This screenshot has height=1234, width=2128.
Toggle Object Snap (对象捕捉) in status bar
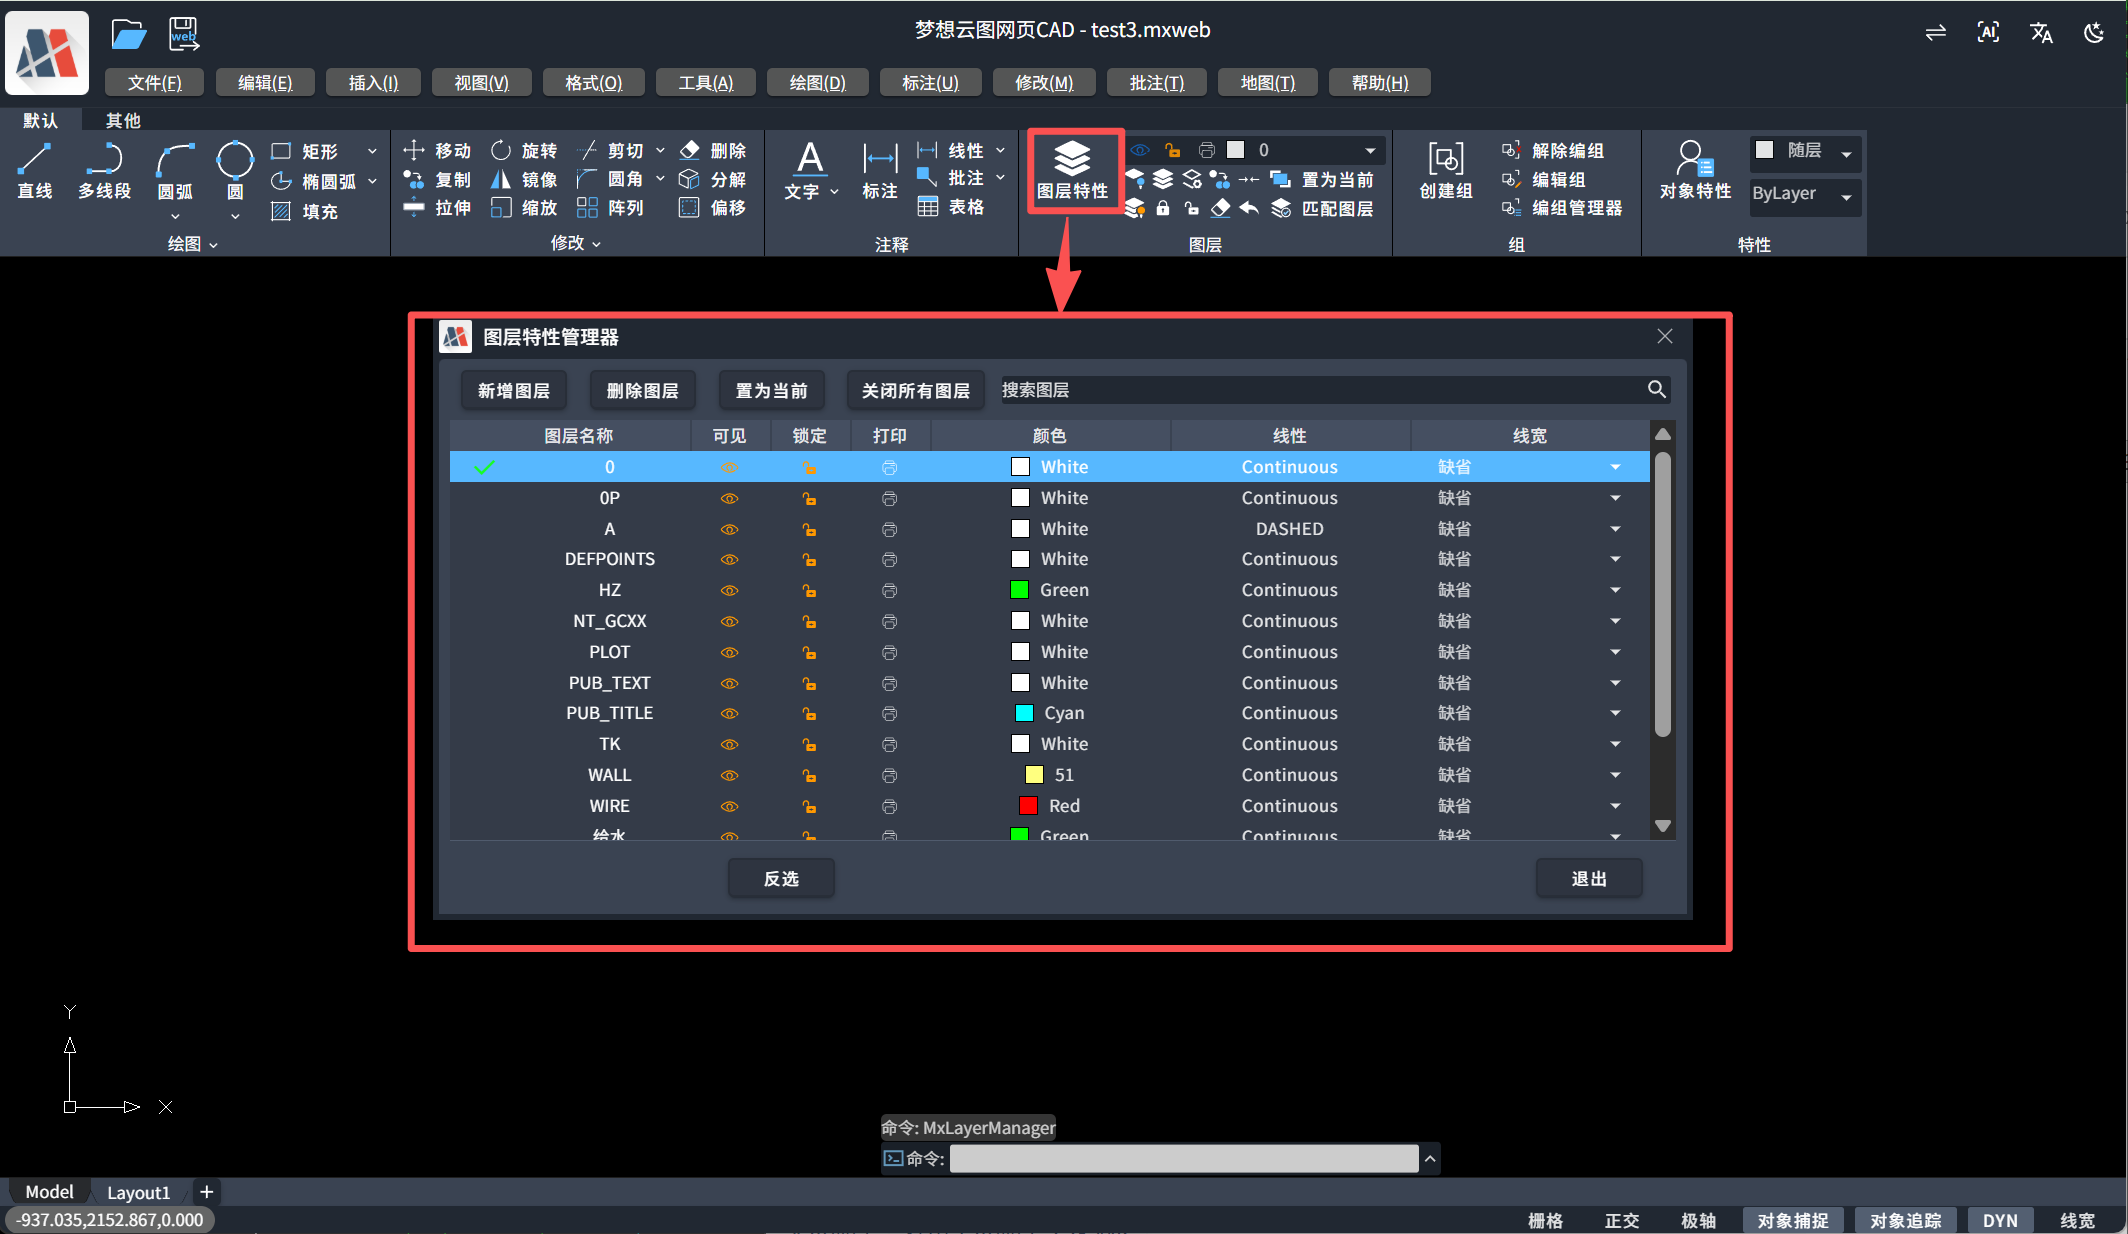1793,1220
